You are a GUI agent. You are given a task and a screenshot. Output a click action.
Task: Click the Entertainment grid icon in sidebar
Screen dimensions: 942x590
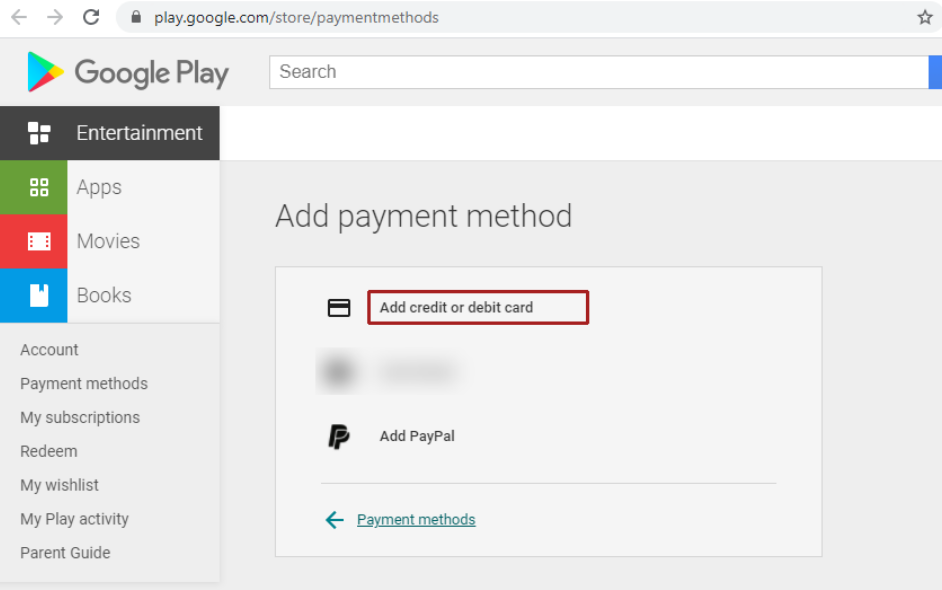tap(40, 133)
